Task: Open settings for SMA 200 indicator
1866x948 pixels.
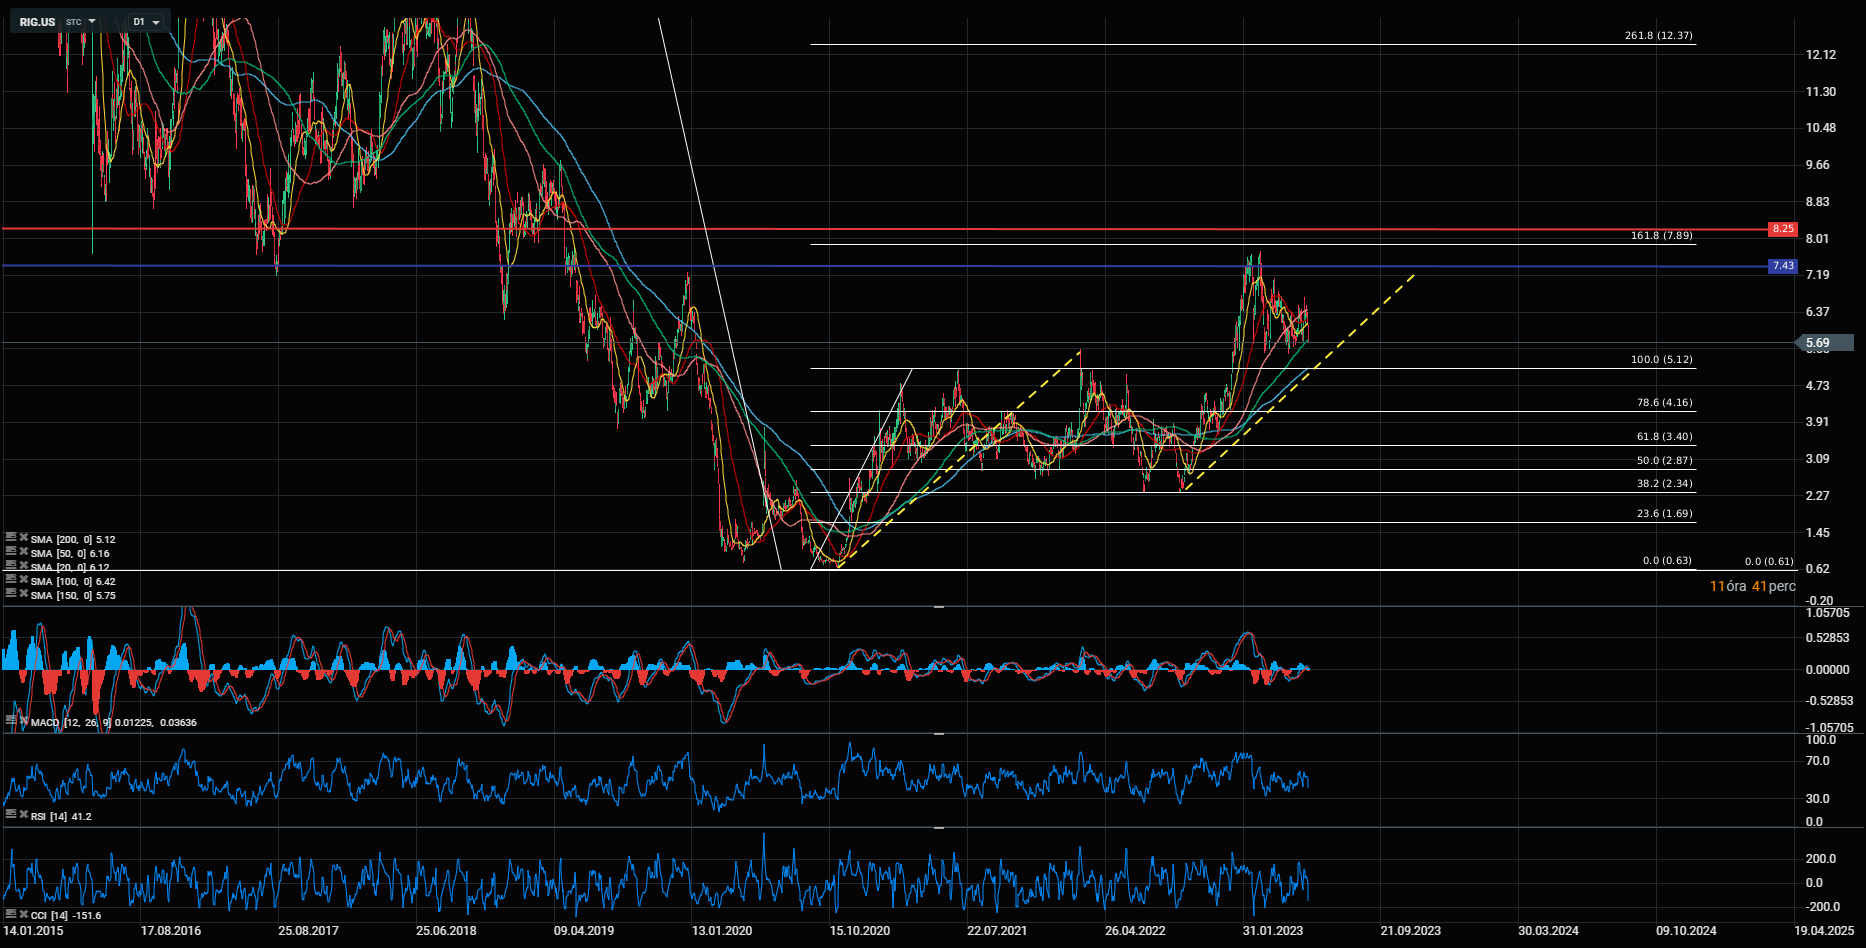Action: 10,539
